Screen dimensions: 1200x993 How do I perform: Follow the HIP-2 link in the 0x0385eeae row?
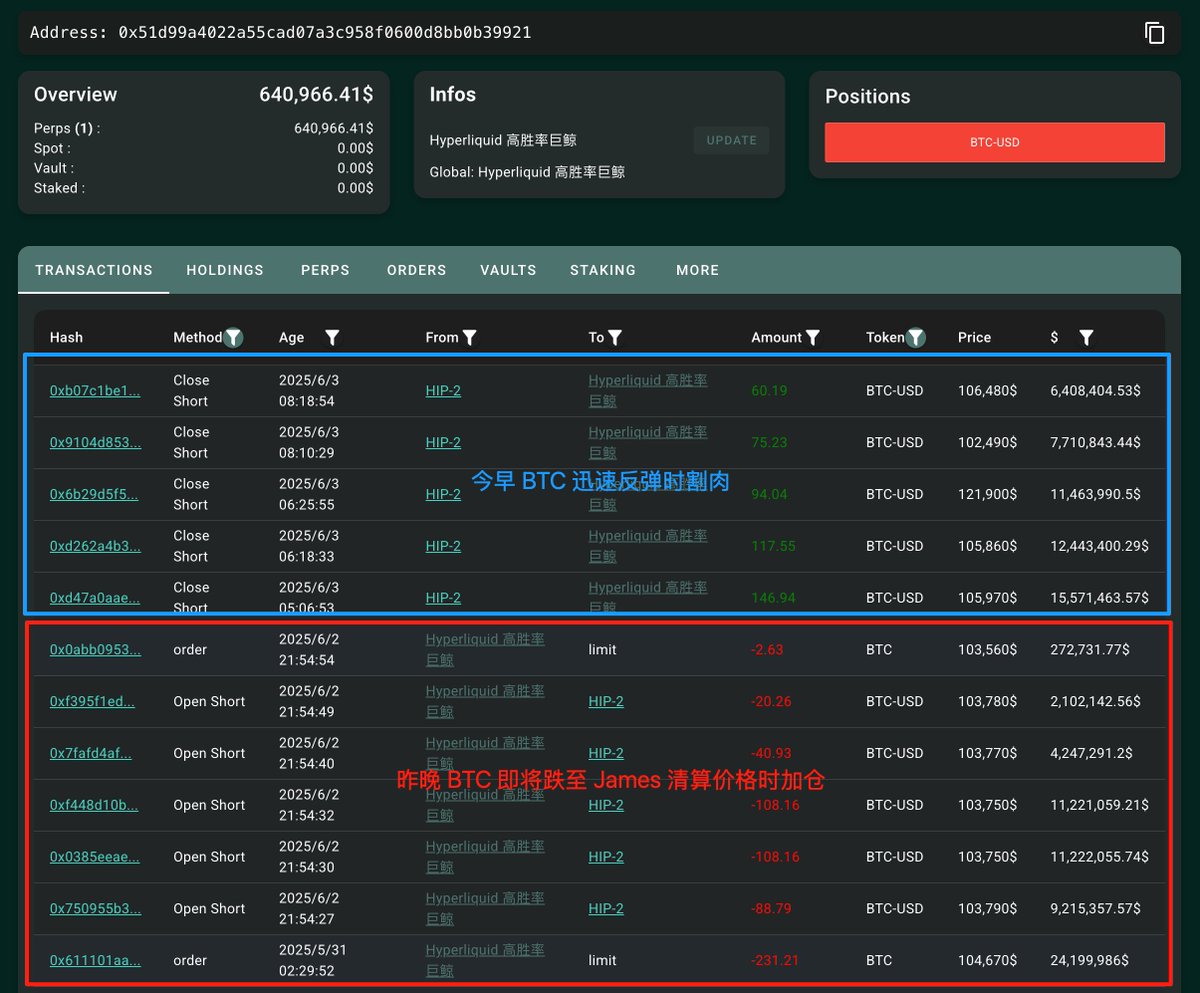coord(606,857)
